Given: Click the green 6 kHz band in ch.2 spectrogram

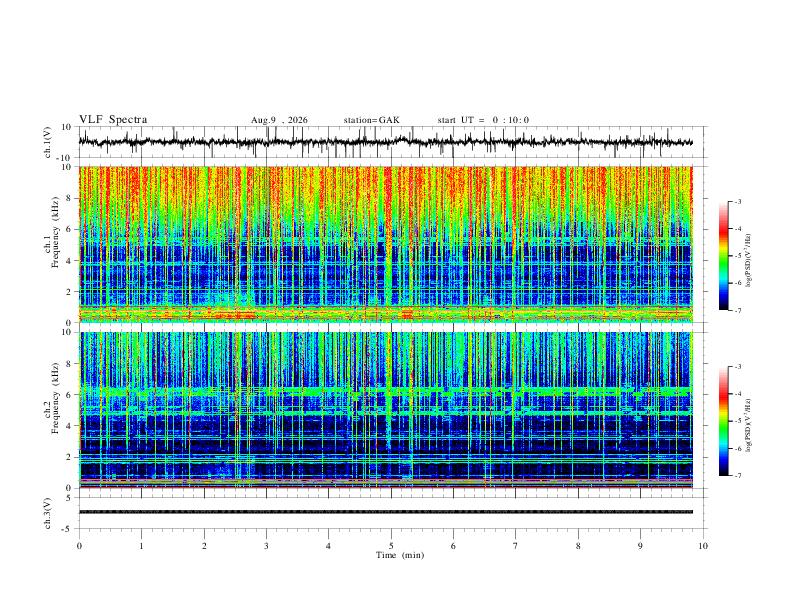Looking at the screenshot, I should [x=386, y=391].
